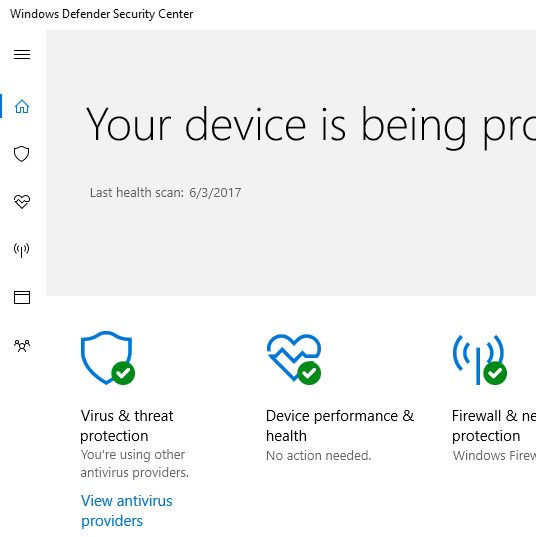This screenshot has width=536, height=537.
Task: Click the Last health scan date text
Action: tap(165, 192)
